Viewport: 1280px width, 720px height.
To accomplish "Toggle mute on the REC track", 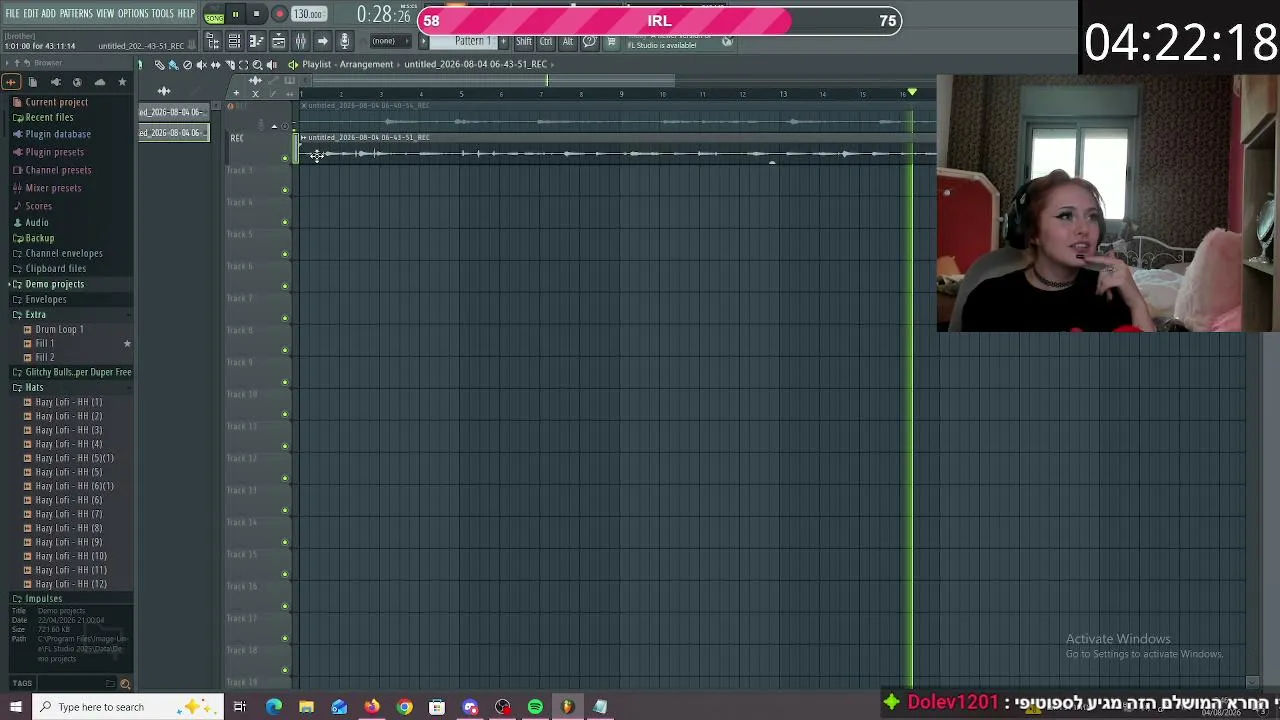I will pyautogui.click(x=285, y=158).
